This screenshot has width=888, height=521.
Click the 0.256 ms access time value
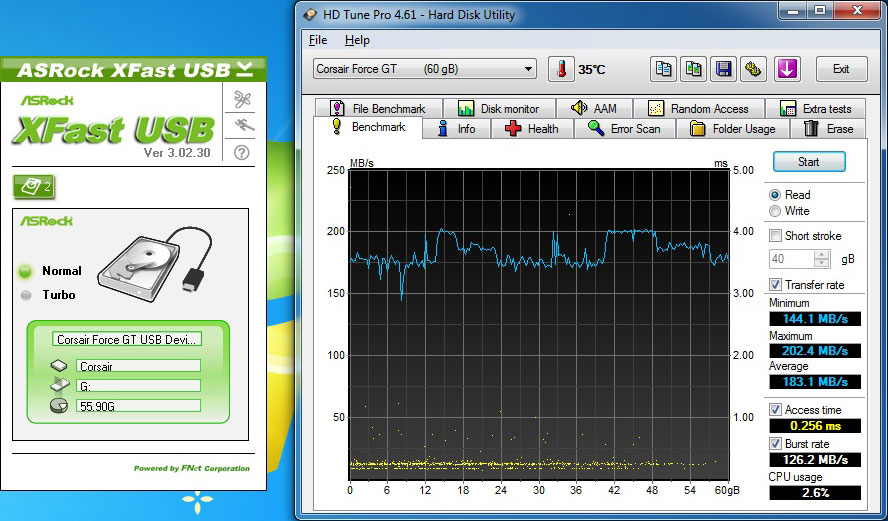coord(815,426)
